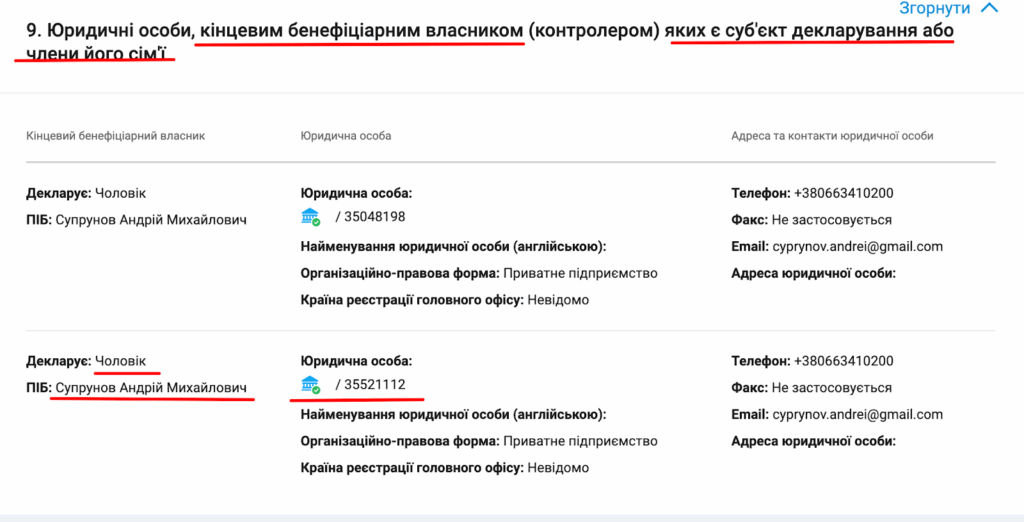Screen dimensions: 1024x522
Task: Click the email address in the second entry
Action: (x=857, y=414)
